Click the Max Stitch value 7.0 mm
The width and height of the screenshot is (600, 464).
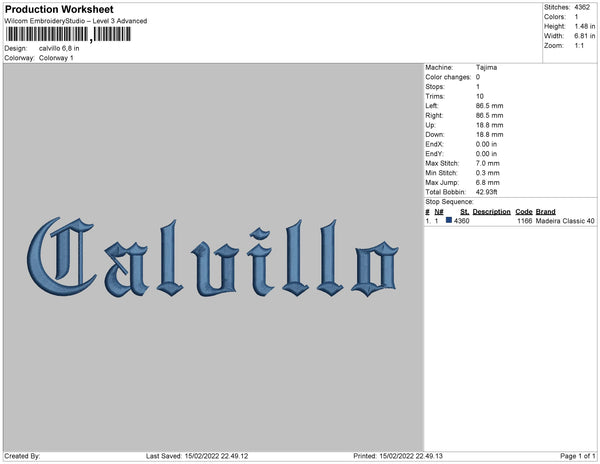click(x=488, y=163)
